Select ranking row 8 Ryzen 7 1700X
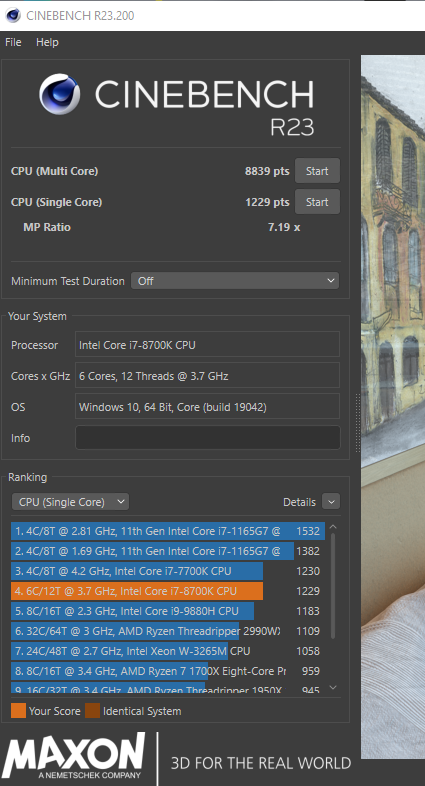The height and width of the screenshot is (786, 425). 168,671
